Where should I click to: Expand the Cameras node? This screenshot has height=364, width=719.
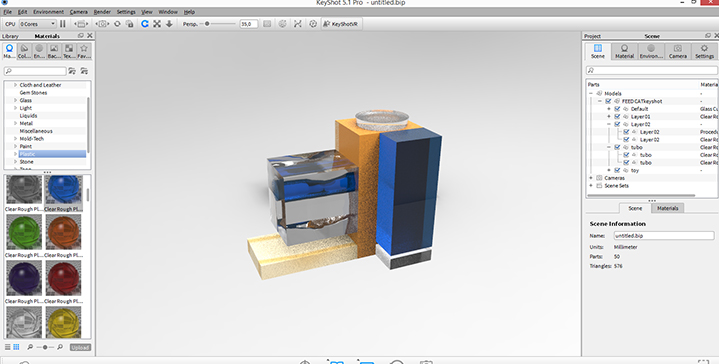point(591,178)
